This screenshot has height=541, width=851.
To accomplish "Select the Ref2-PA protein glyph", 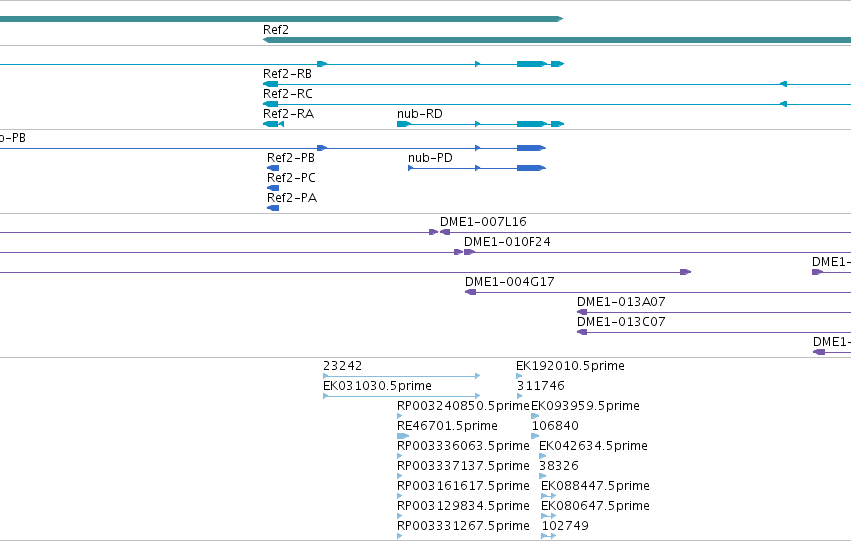I will pyautogui.click(x=273, y=208).
